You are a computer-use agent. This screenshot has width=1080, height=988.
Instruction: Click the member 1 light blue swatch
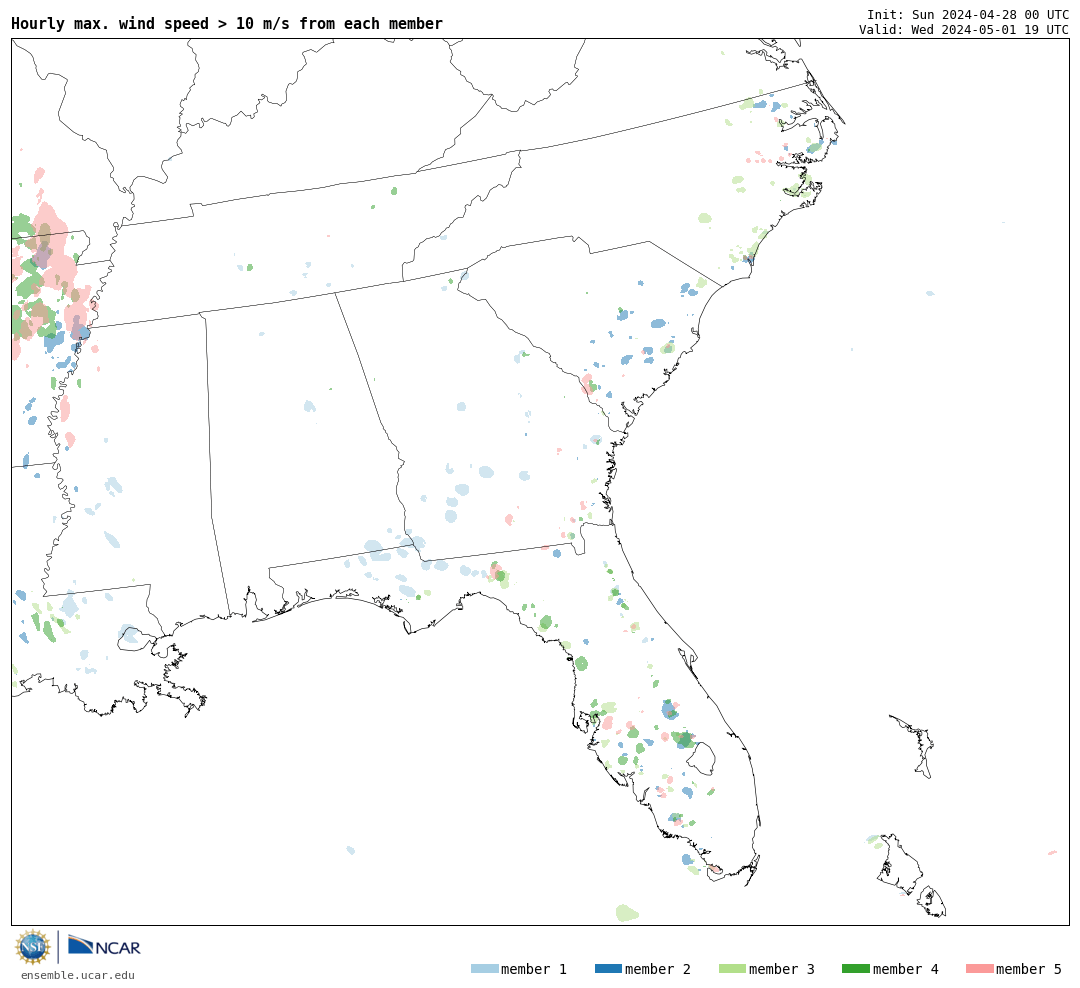click(484, 969)
